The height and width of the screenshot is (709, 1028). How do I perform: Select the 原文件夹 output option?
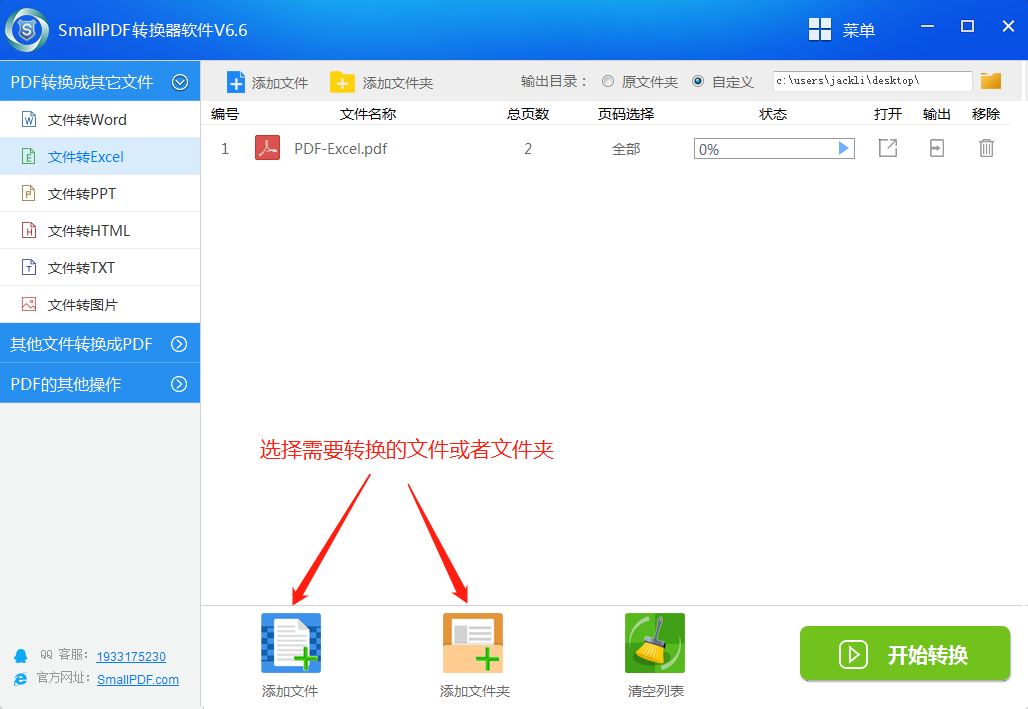point(608,82)
